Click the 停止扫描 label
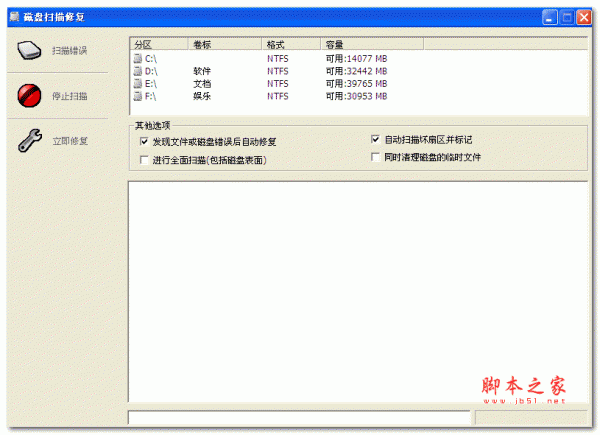This screenshot has width=600, height=435. pyautogui.click(x=70, y=96)
